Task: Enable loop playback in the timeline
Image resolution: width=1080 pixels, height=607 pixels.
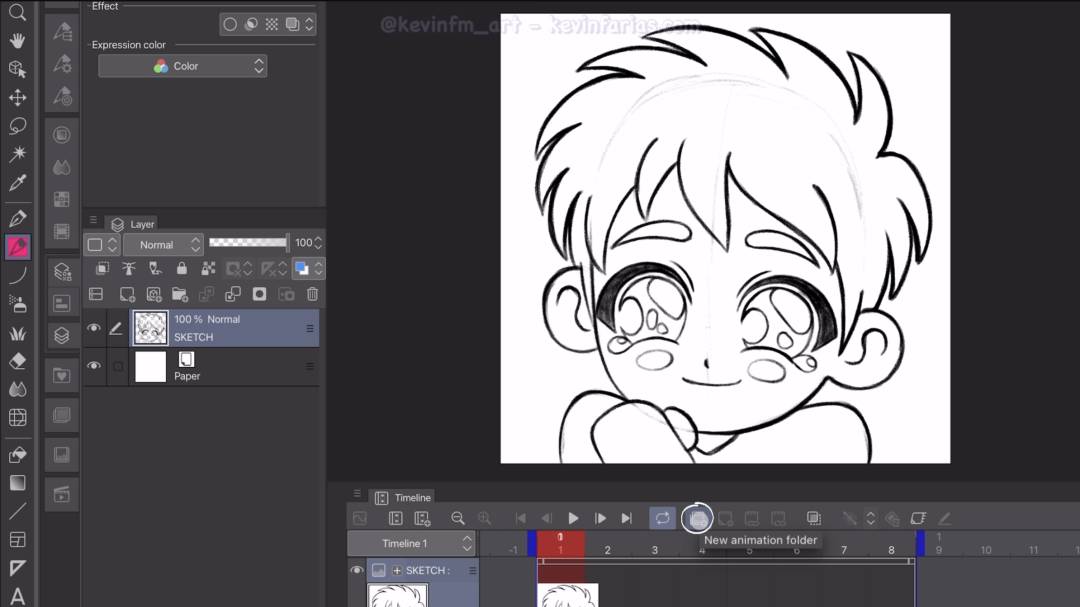Action: (x=661, y=518)
